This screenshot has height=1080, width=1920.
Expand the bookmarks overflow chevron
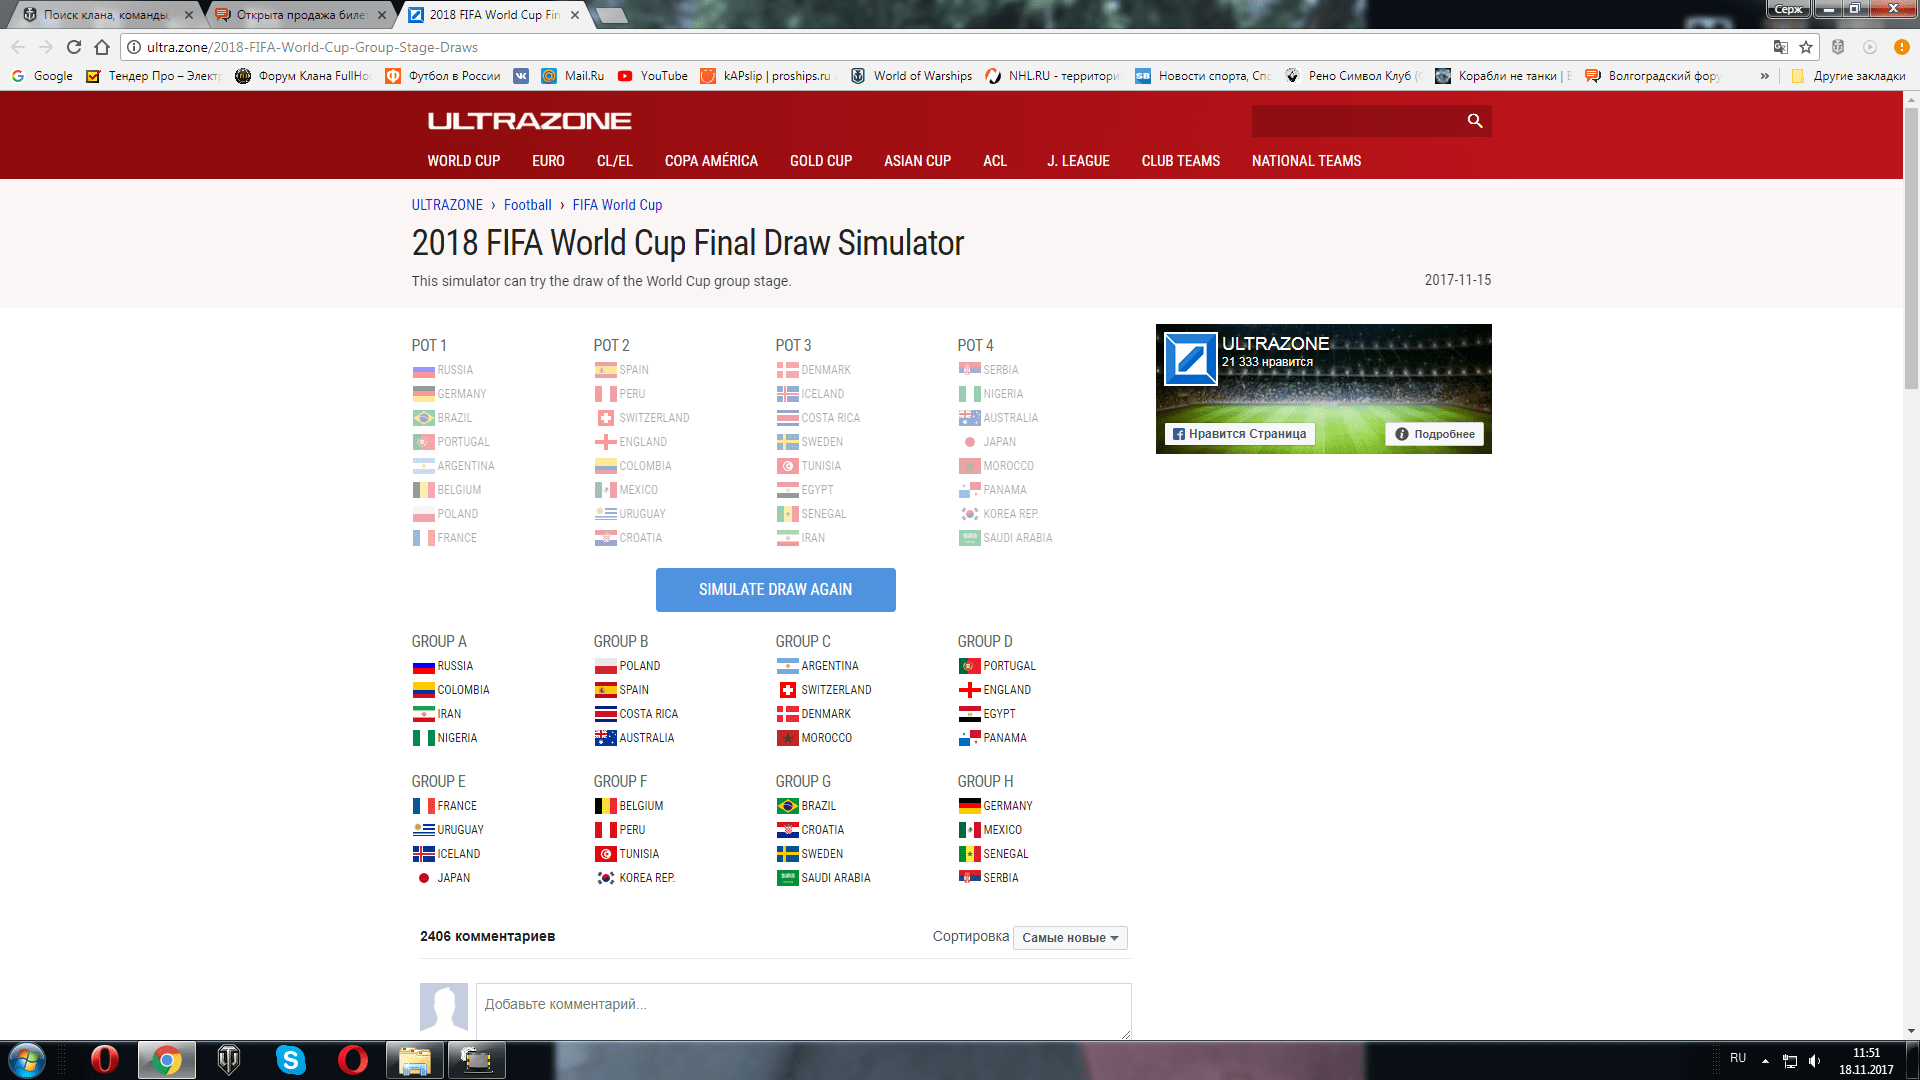(1764, 76)
